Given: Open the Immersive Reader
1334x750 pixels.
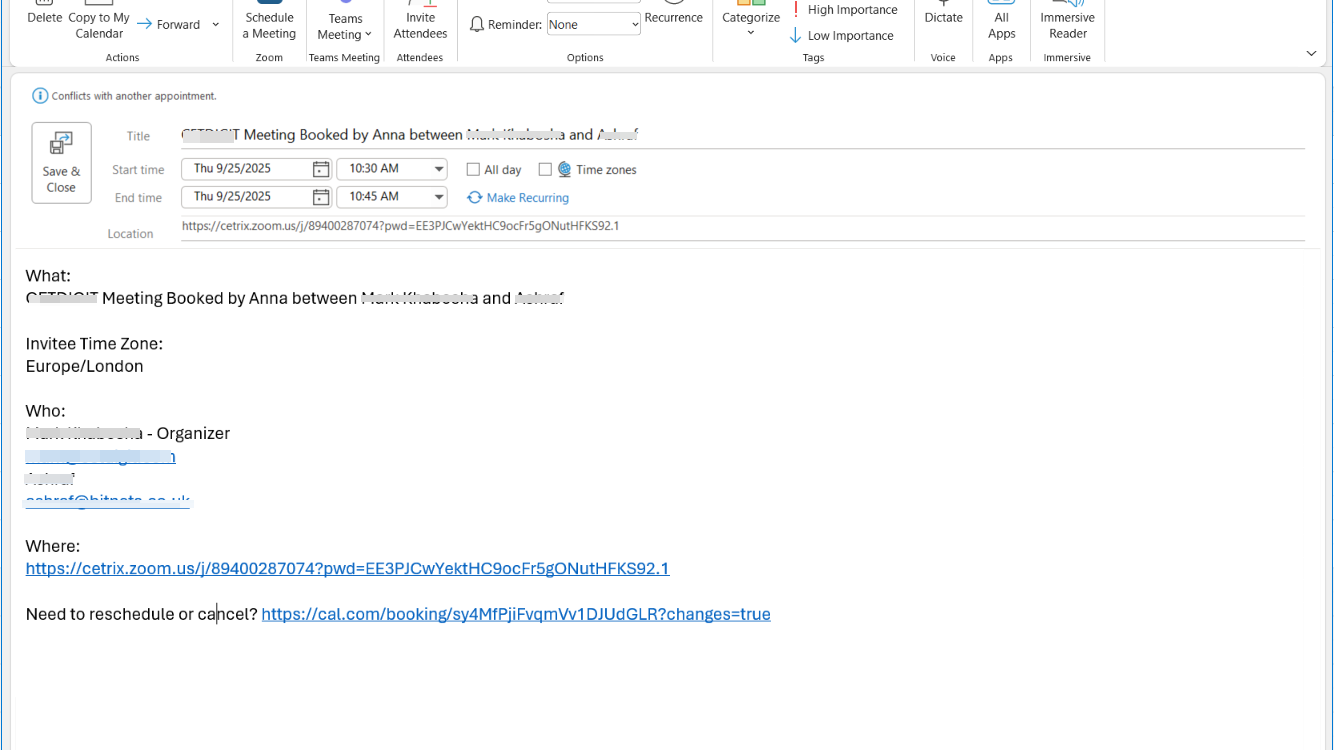Looking at the screenshot, I should coord(1067,25).
